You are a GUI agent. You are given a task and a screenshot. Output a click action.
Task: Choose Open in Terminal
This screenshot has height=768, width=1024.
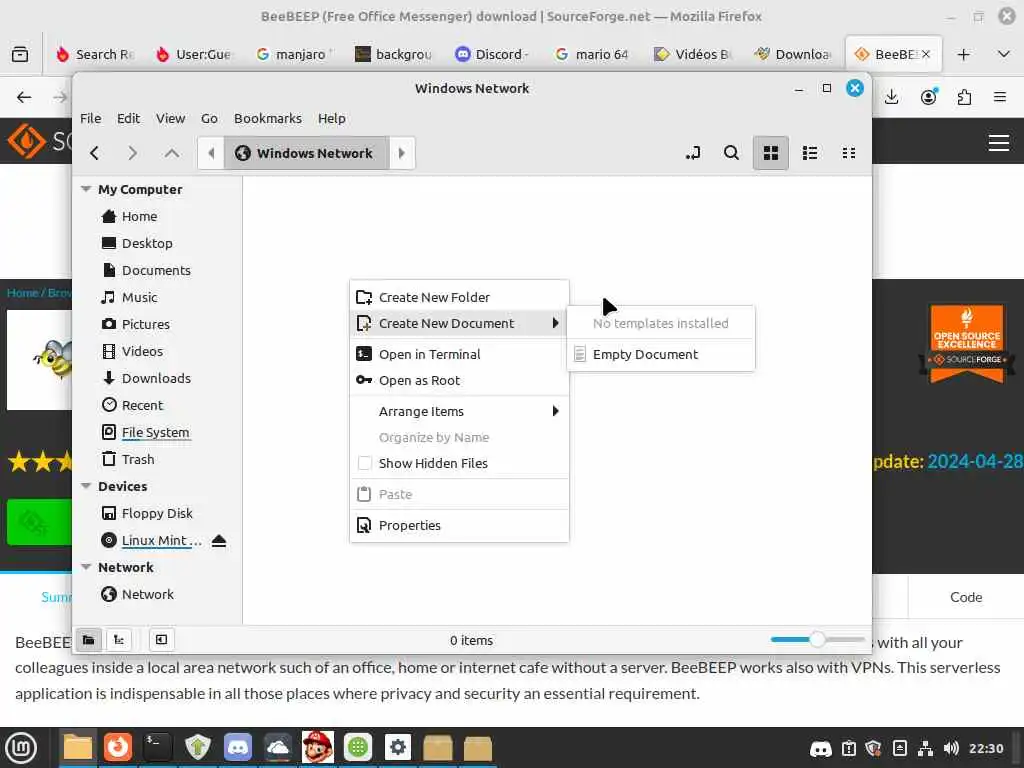[459, 354]
